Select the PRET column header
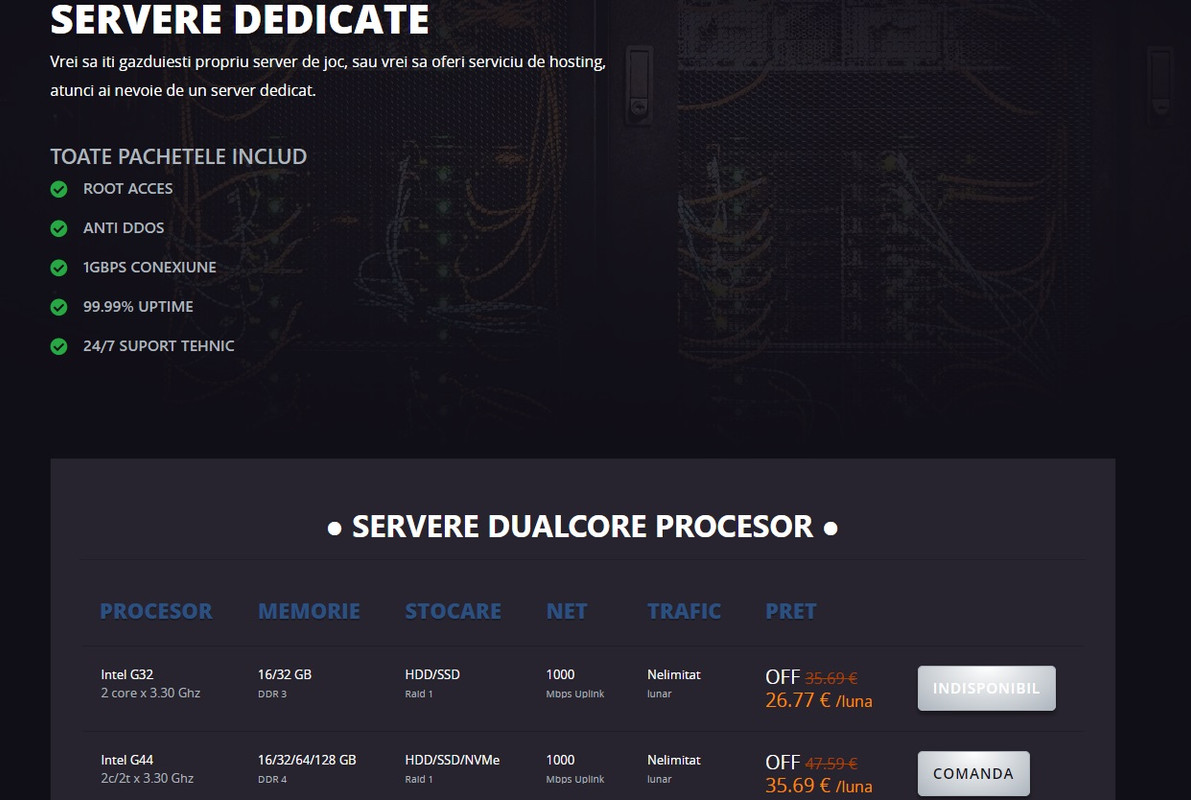 pyautogui.click(x=791, y=612)
